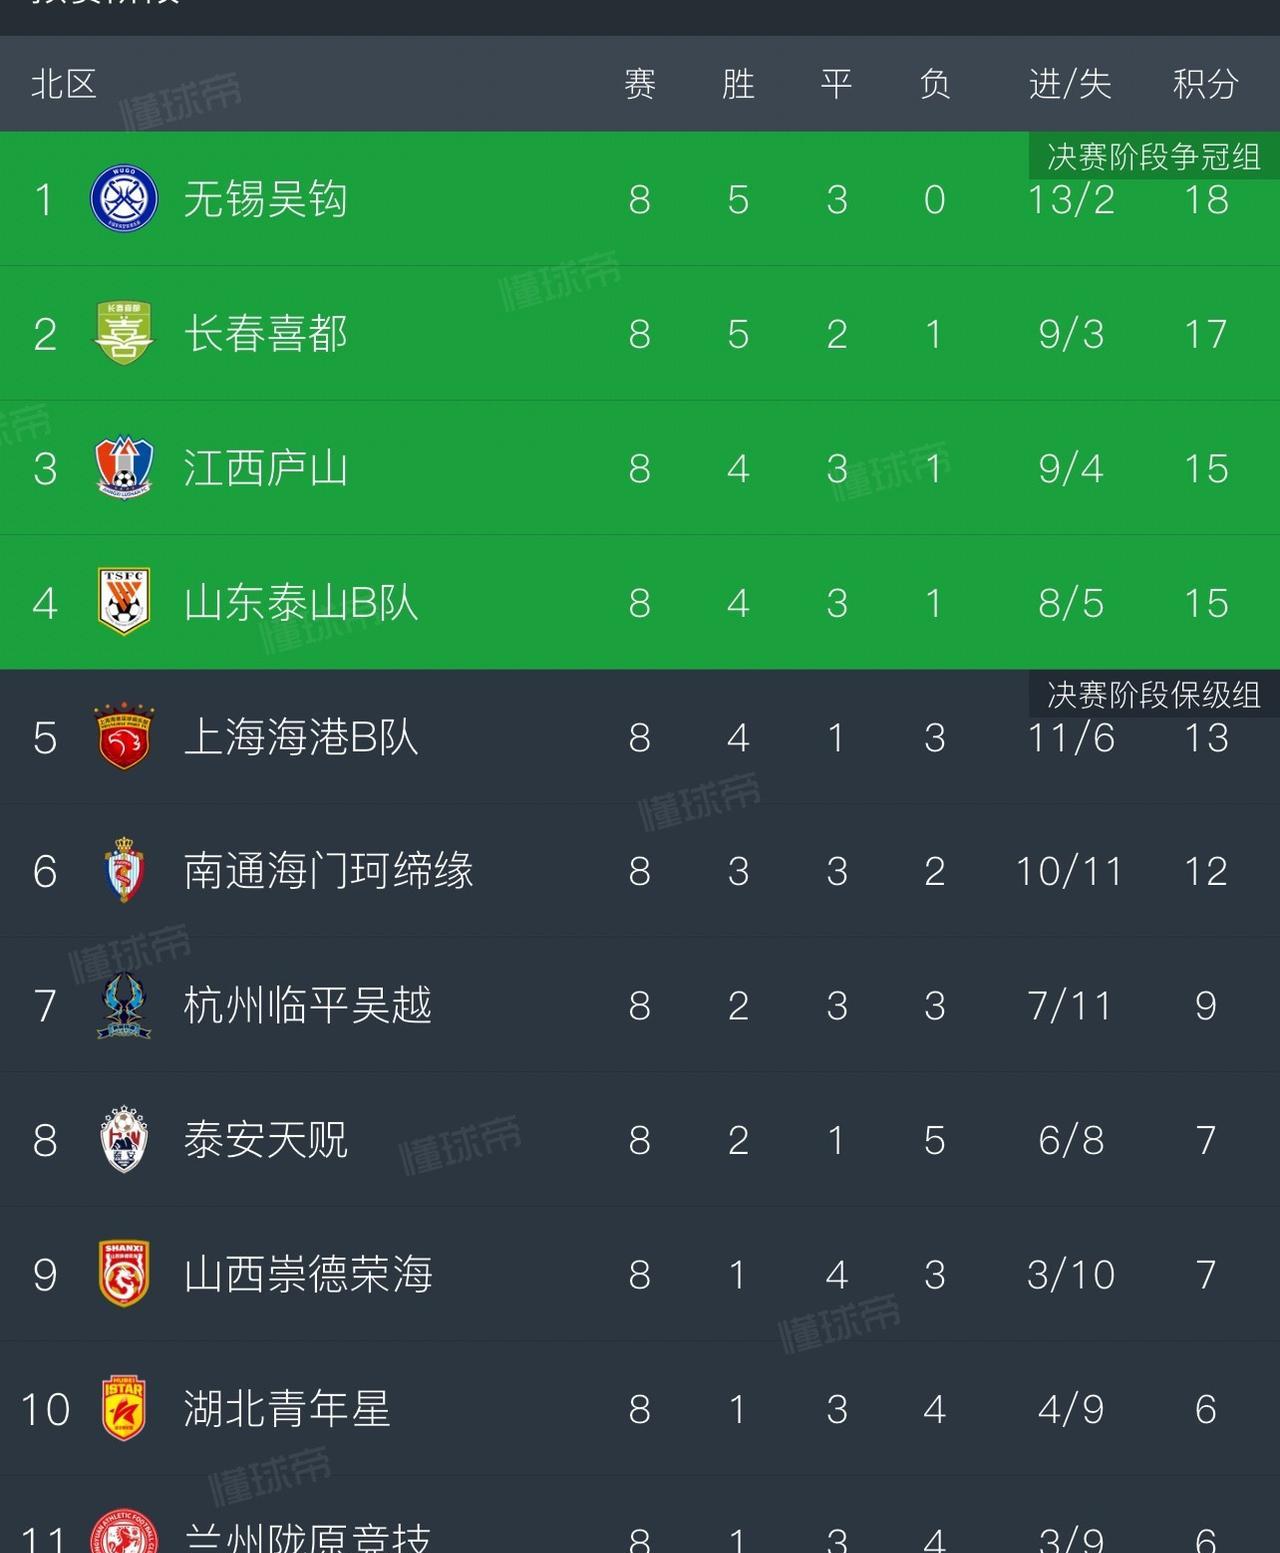Open the 长春喜都 team page
This screenshot has width=1280, height=1553.
click(640, 333)
